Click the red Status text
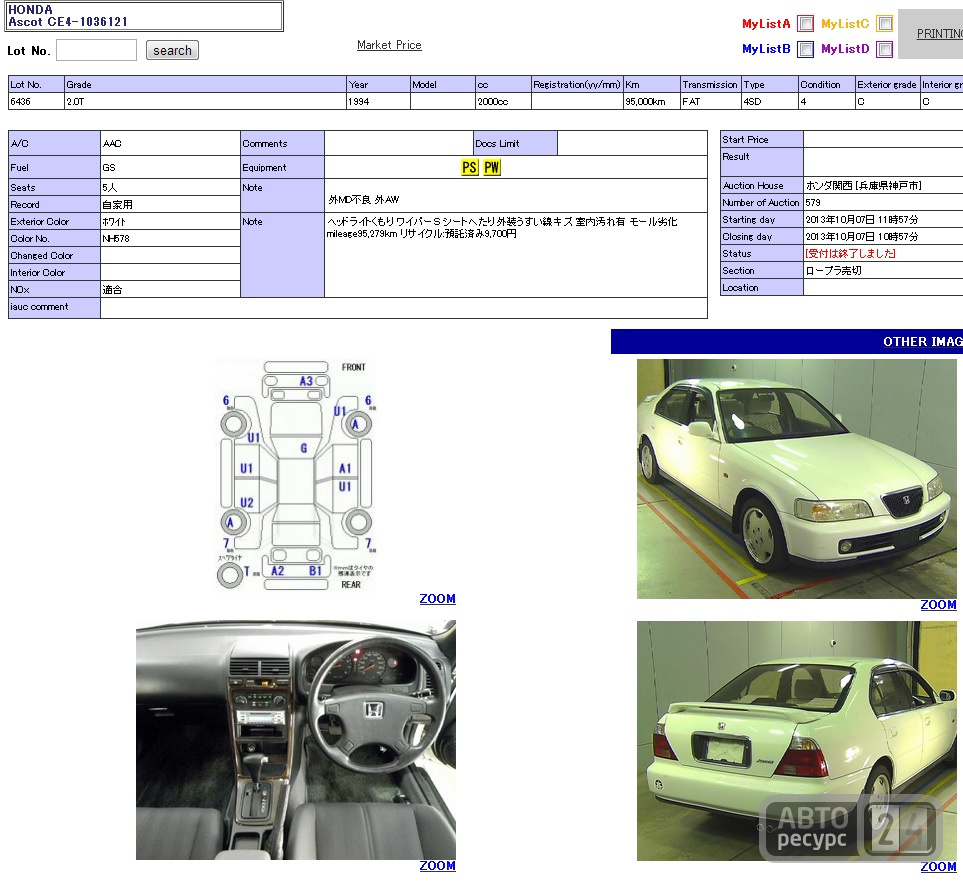Viewport: 963px width, 883px height. 850,254
